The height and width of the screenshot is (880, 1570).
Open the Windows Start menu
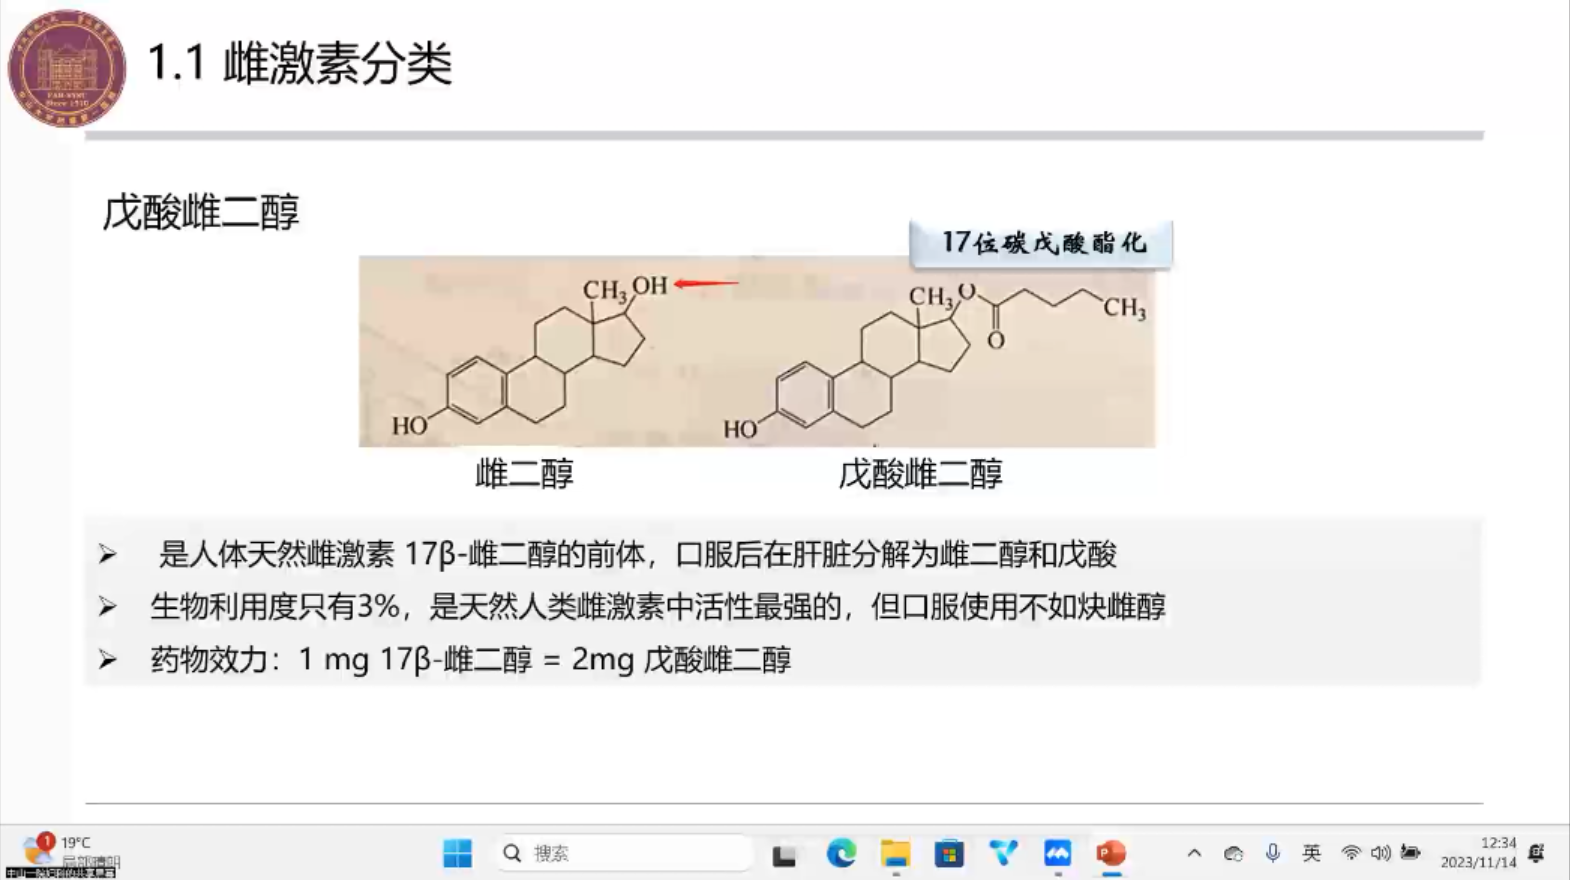click(457, 853)
